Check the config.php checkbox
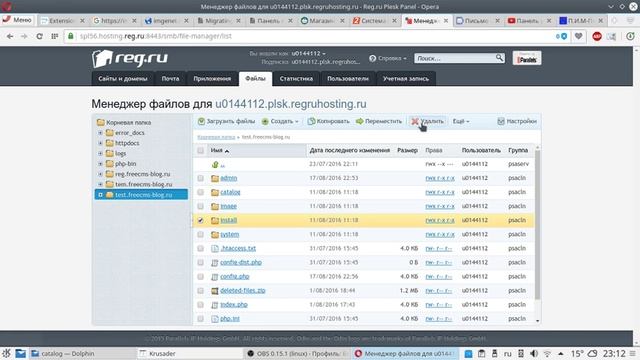The width and height of the screenshot is (640, 360). [200, 277]
